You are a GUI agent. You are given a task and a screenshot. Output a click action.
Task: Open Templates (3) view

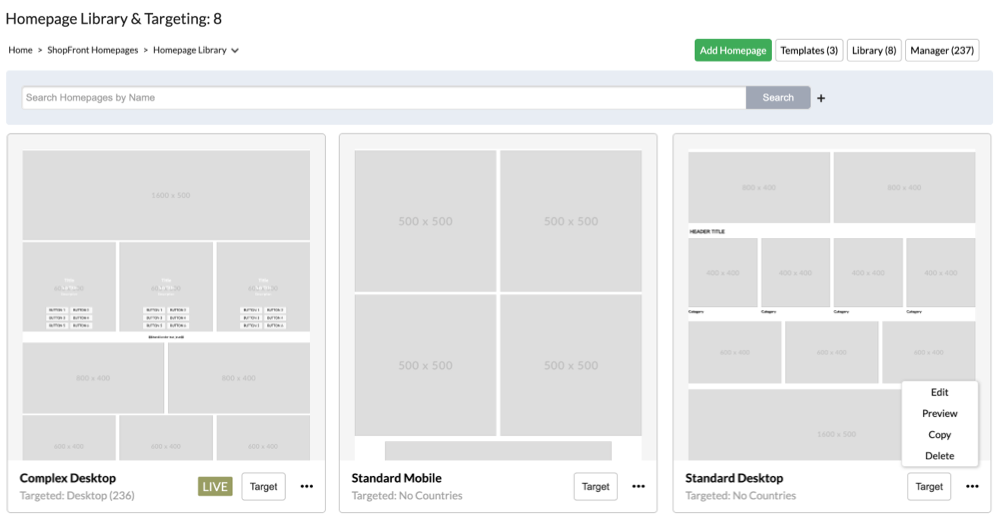click(x=809, y=50)
